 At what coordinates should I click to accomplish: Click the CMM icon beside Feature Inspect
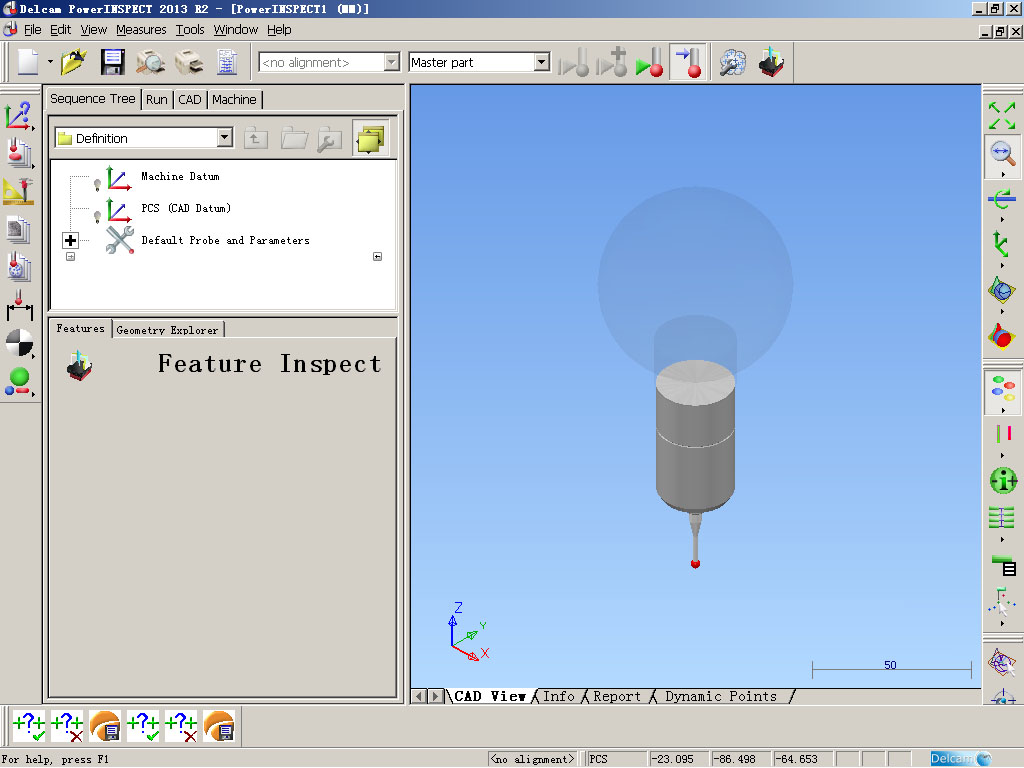click(80, 366)
